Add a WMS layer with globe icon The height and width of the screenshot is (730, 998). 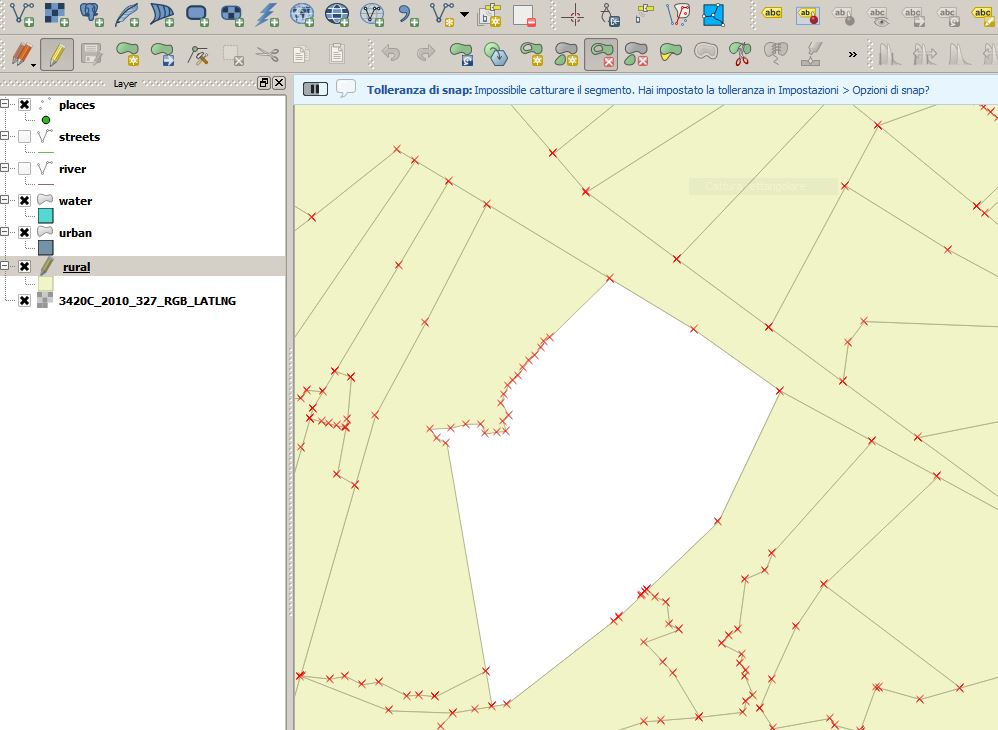point(302,14)
